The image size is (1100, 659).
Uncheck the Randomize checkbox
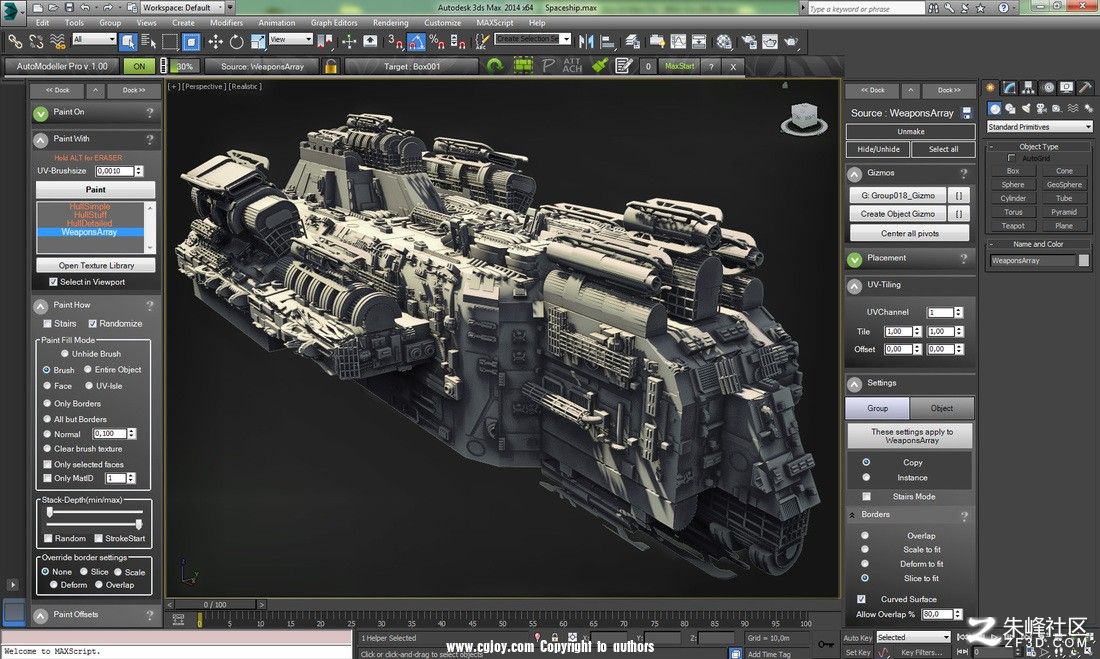pos(92,324)
